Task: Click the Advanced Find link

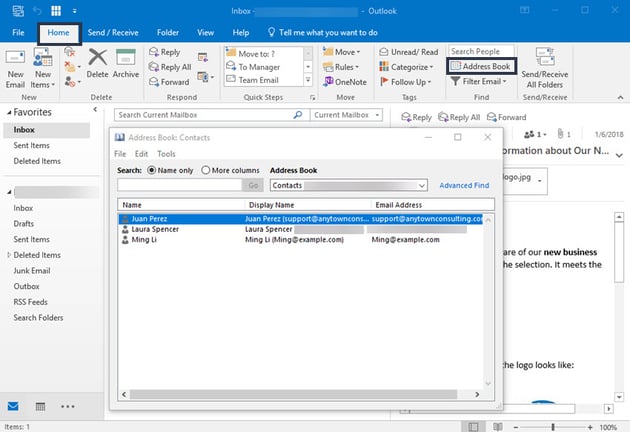Action: [464, 185]
